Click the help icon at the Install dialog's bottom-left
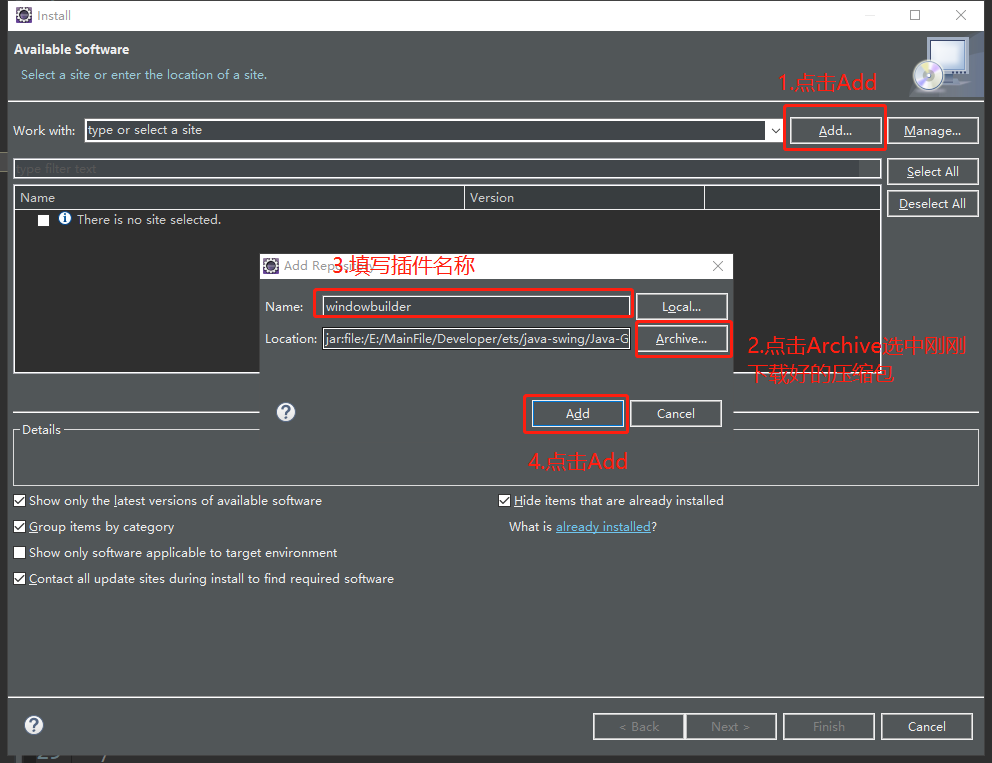 point(34,725)
